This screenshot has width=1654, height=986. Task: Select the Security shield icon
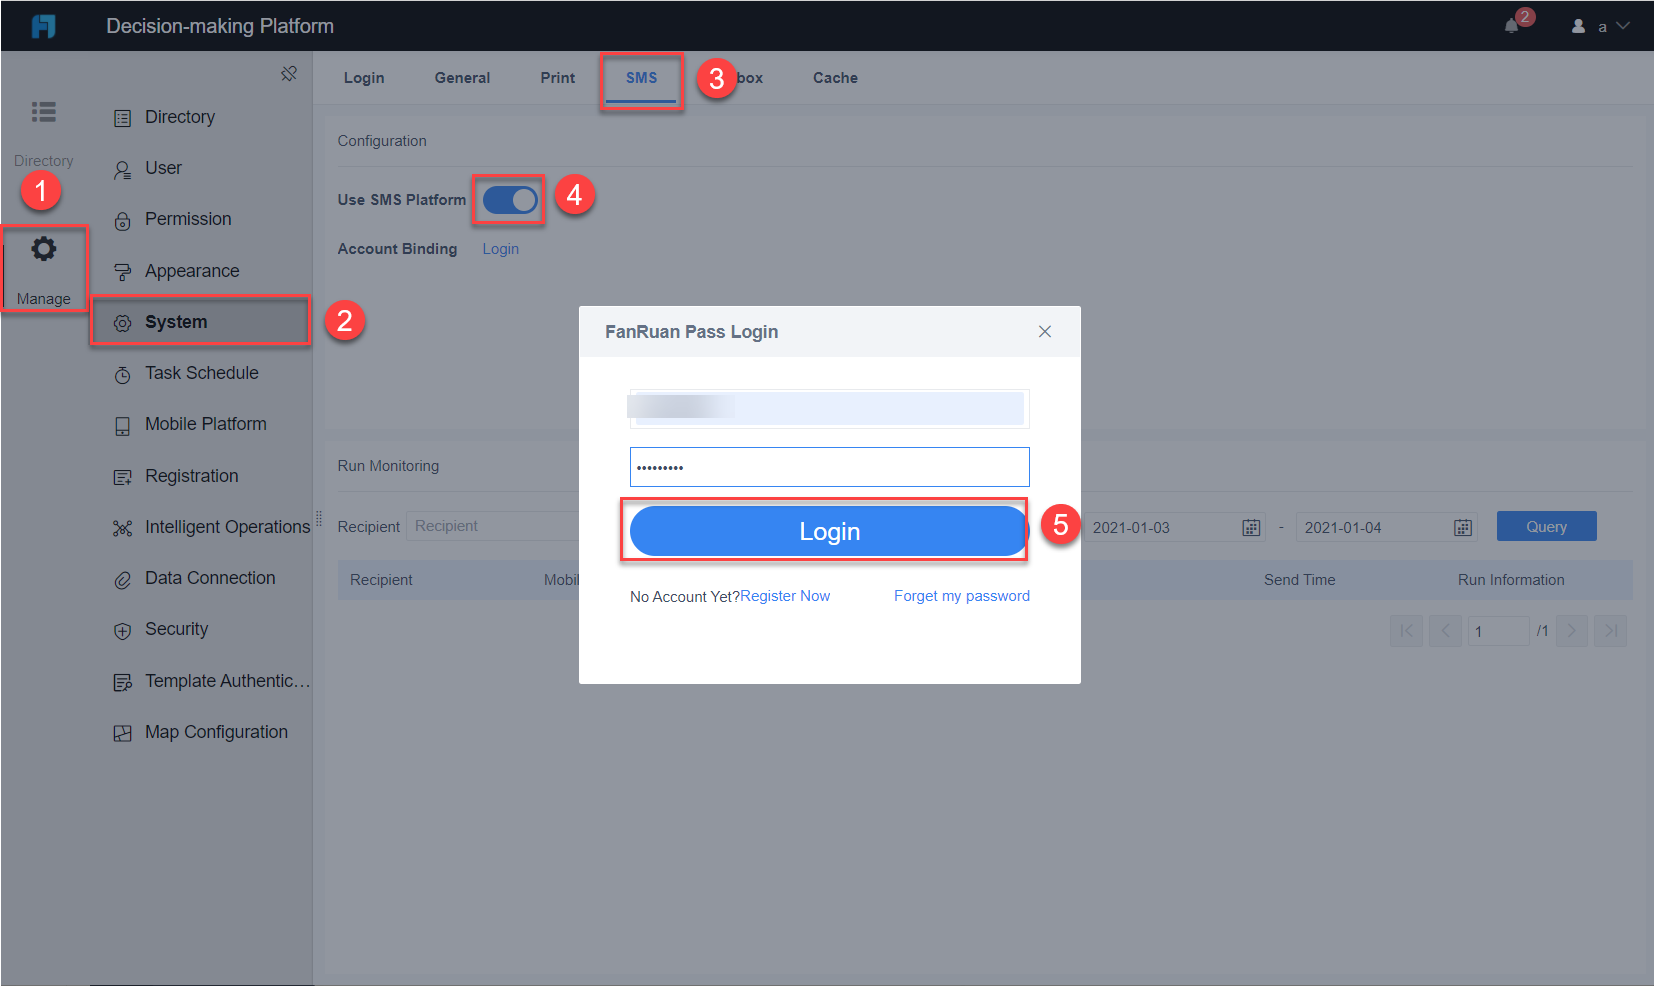tap(122, 629)
